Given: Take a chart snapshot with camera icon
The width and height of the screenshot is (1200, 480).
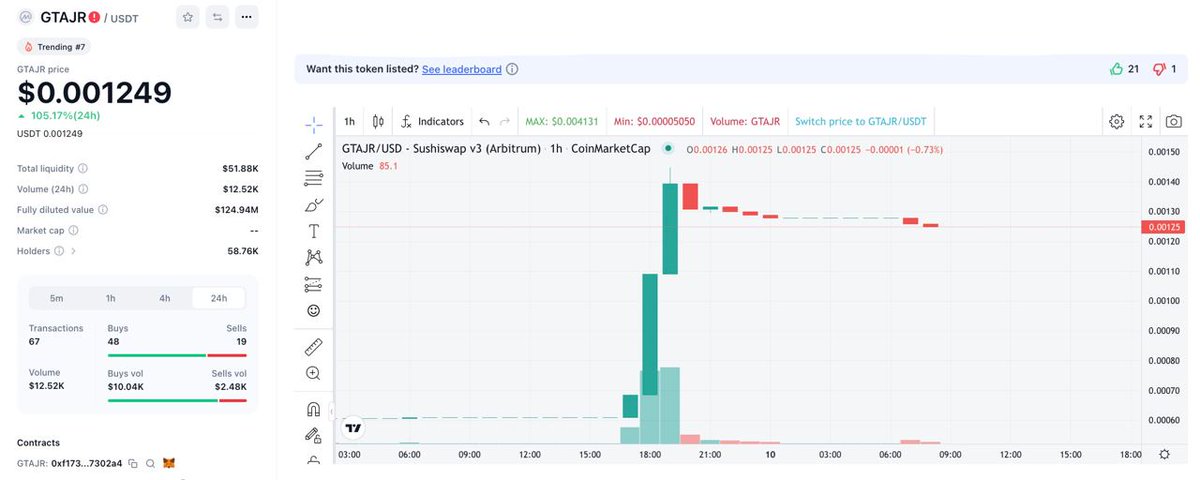Looking at the screenshot, I should click(1174, 121).
